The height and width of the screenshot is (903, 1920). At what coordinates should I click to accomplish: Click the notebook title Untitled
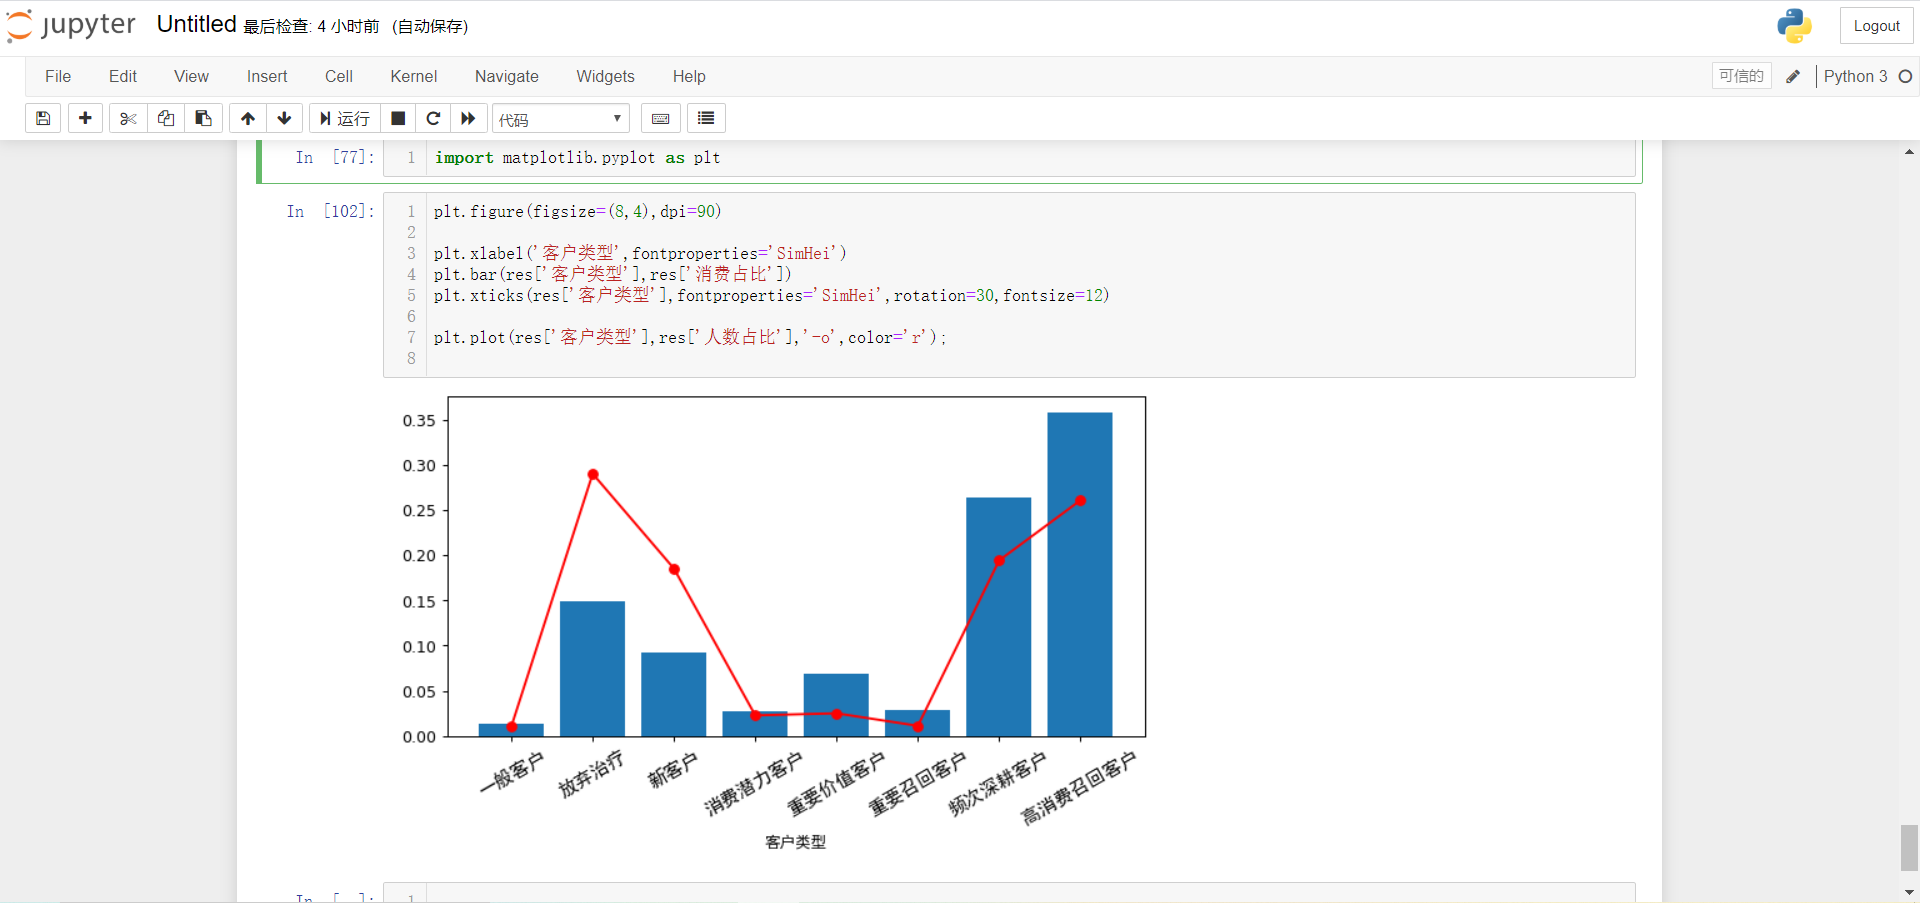(196, 25)
